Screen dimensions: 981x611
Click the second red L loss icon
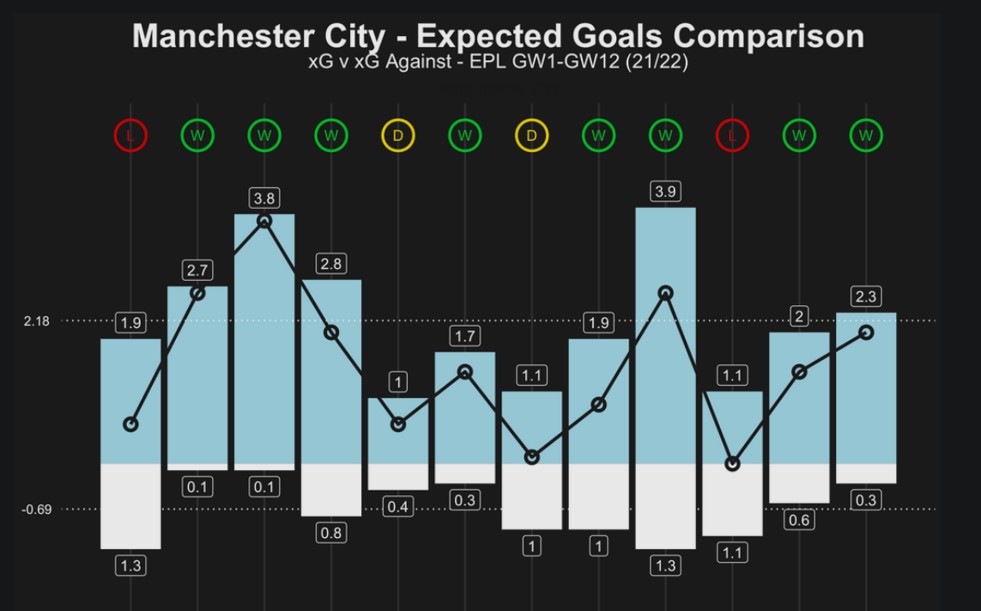(732, 135)
